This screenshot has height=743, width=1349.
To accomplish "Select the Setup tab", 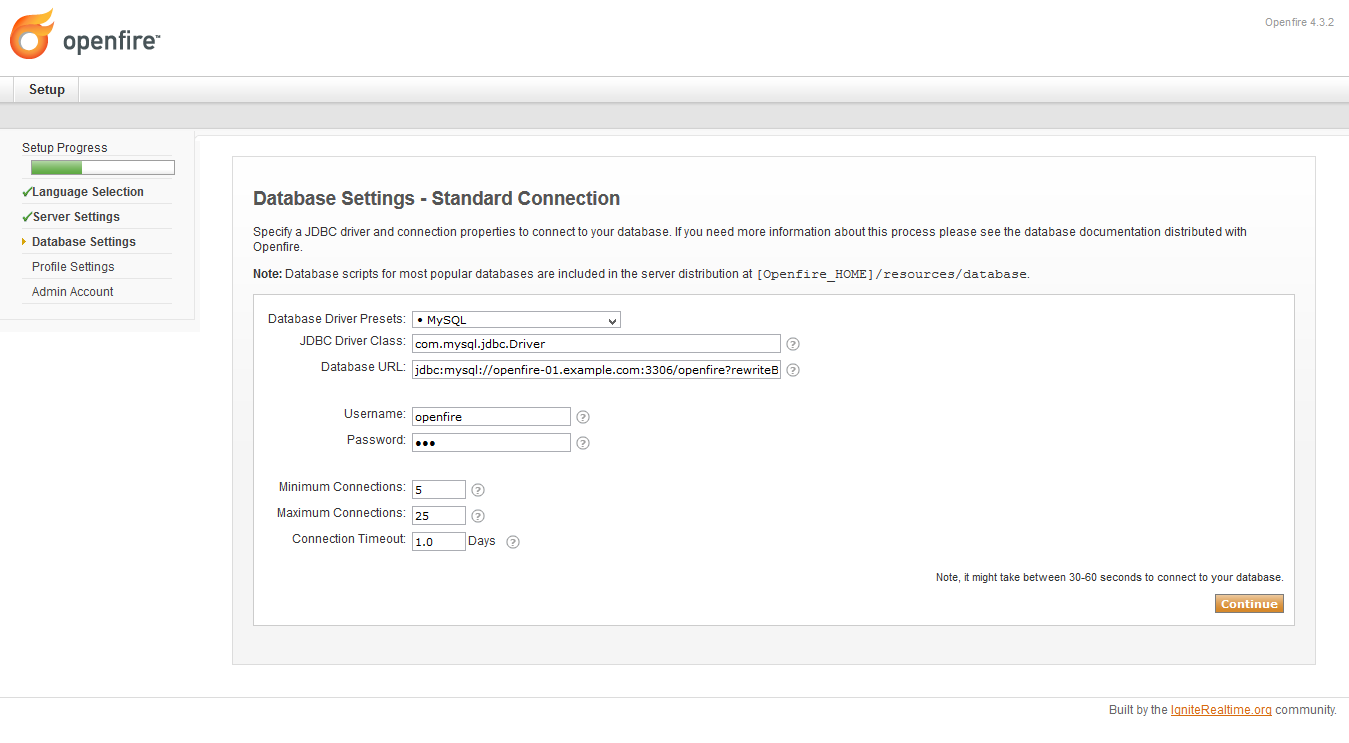I will coord(46,89).
